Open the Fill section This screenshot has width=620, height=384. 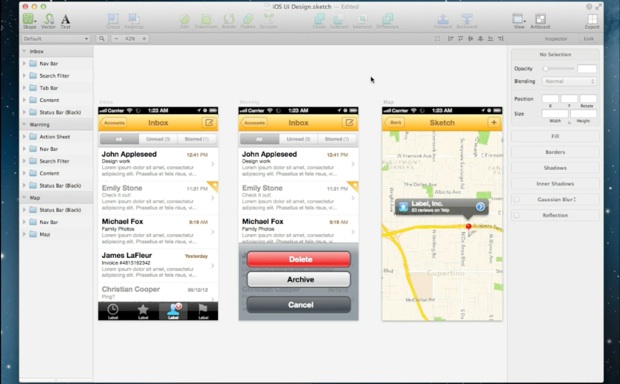point(555,136)
